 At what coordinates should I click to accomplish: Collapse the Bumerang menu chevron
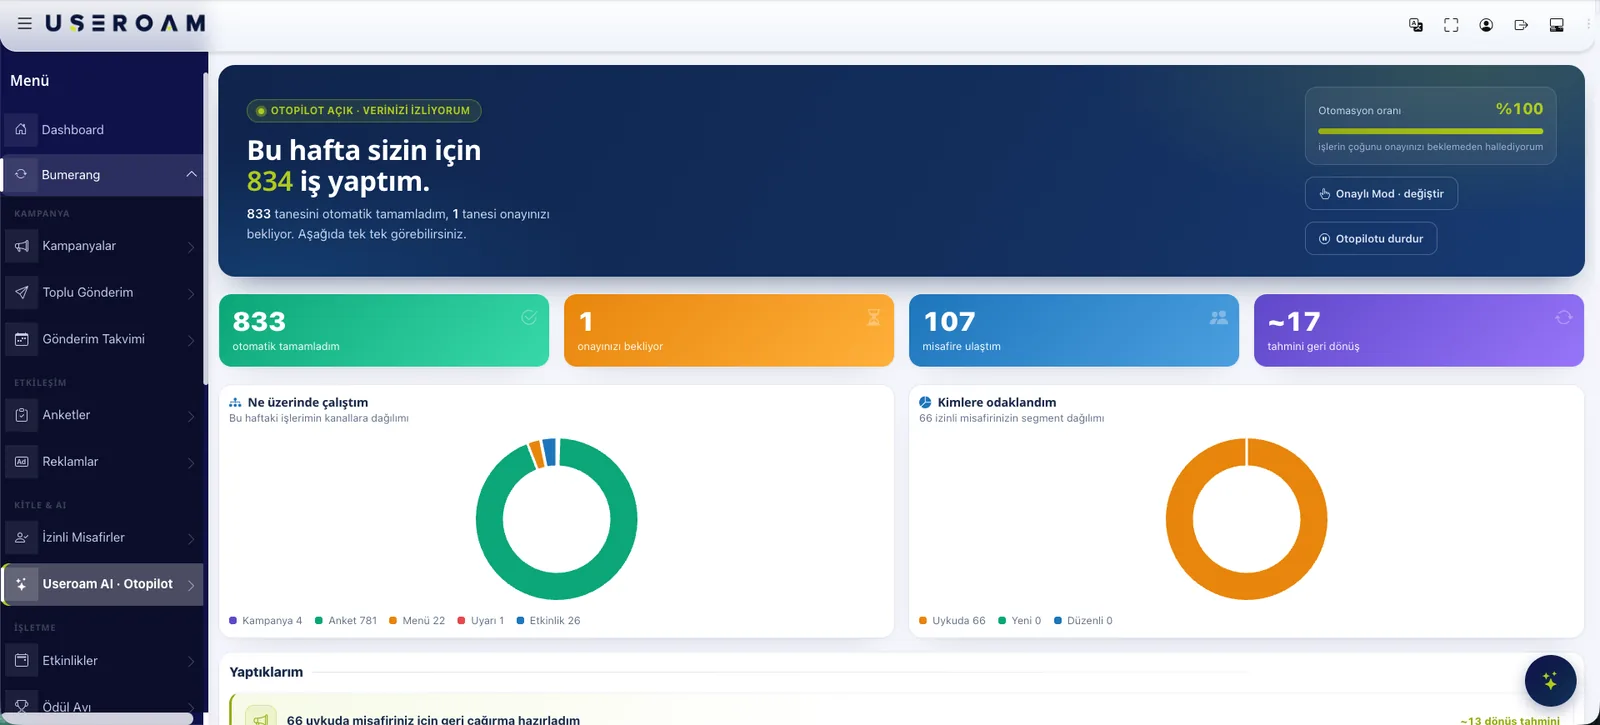pyautogui.click(x=191, y=174)
